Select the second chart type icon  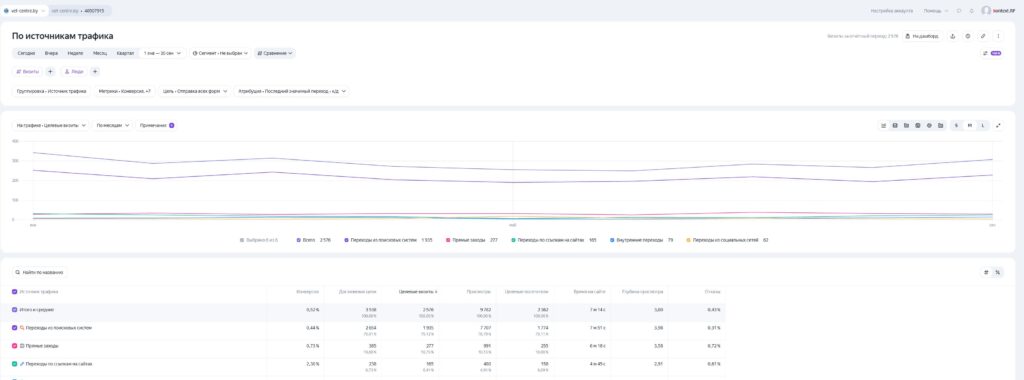coord(895,125)
